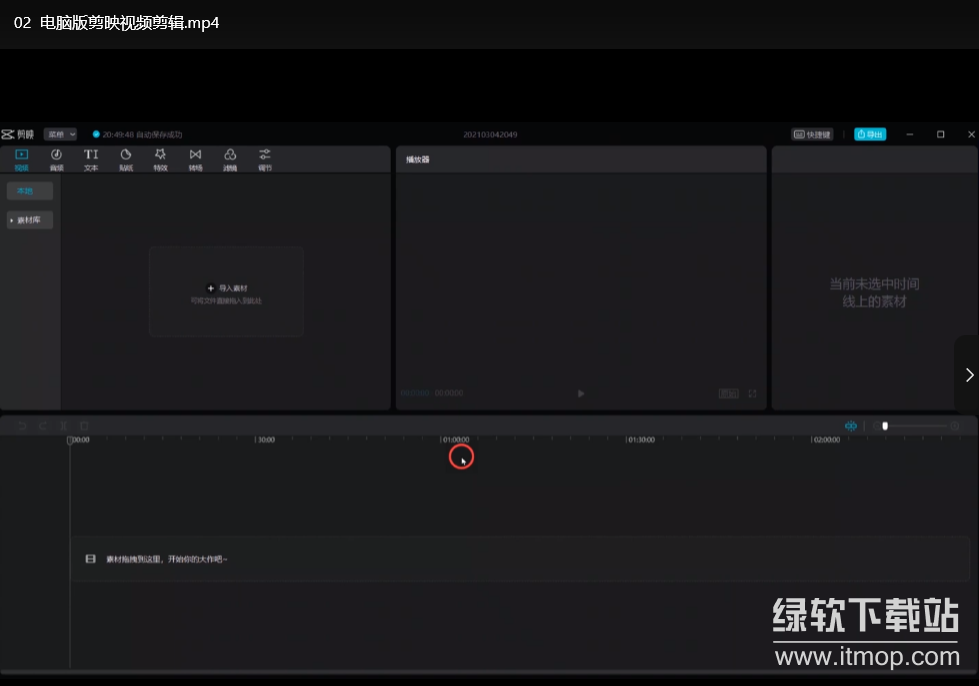Go to next video with right chevron
The image size is (979, 686).
click(969, 375)
